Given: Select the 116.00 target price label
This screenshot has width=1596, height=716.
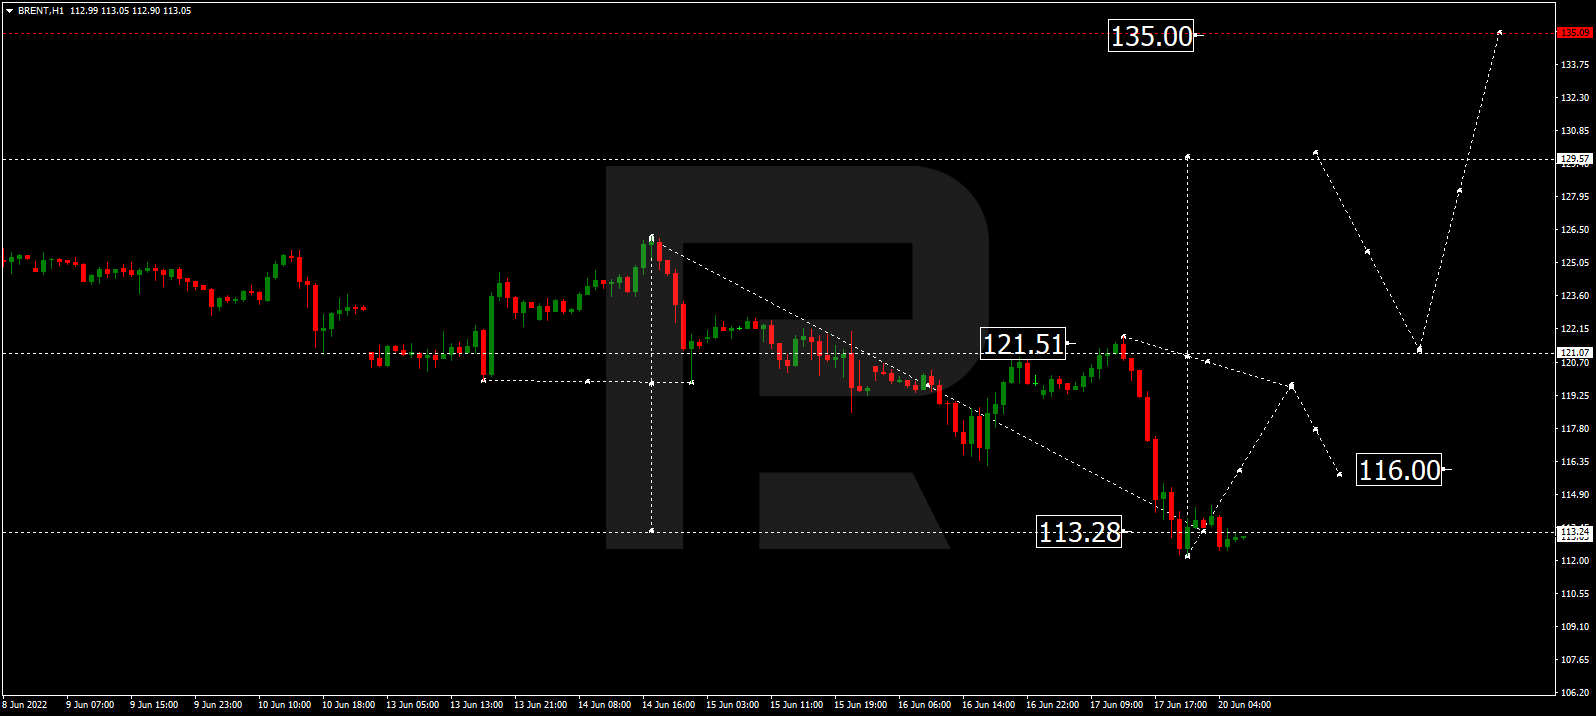Looking at the screenshot, I should (x=1399, y=470).
